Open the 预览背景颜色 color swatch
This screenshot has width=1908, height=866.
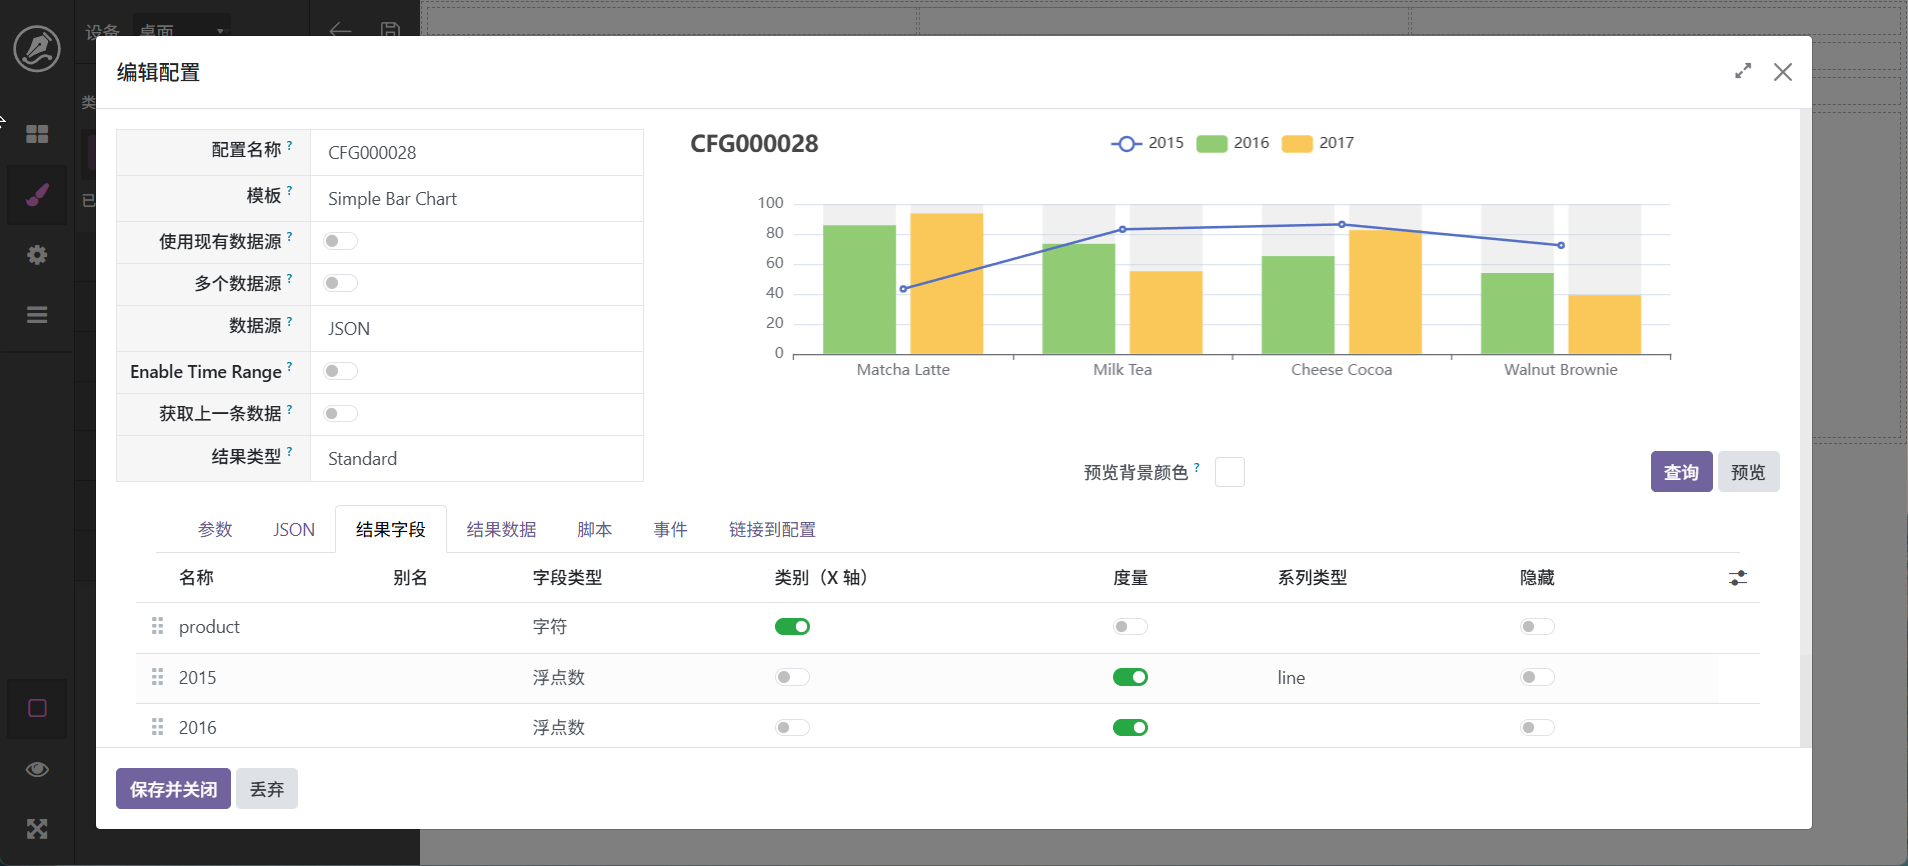tap(1229, 472)
